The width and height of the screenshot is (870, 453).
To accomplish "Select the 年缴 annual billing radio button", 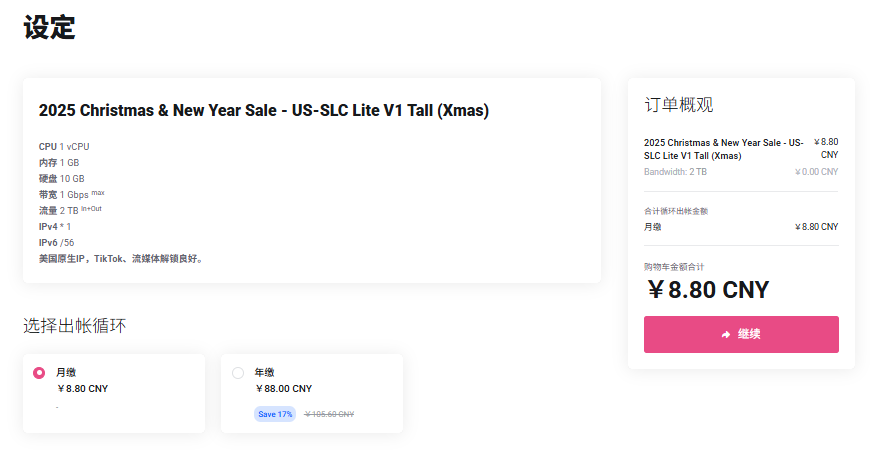I will (x=238, y=373).
